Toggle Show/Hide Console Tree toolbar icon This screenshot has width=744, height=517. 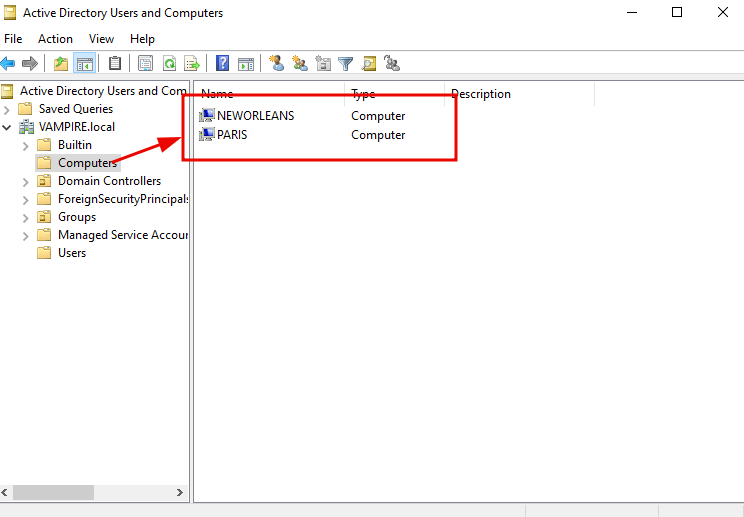[x=84, y=63]
